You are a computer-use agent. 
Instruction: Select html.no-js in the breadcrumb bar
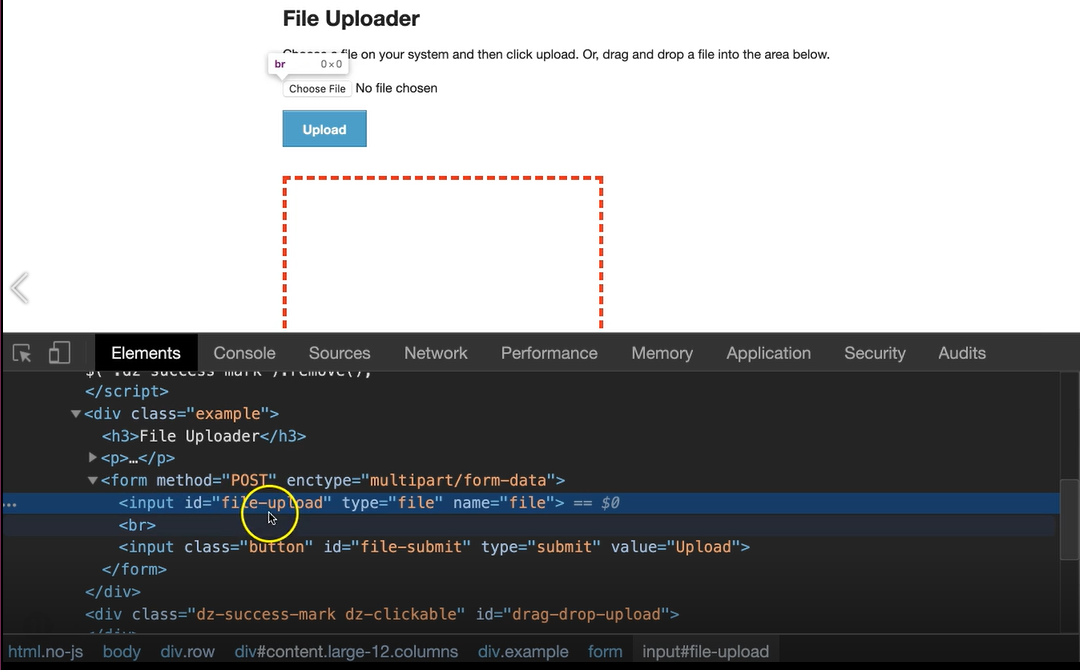coord(45,652)
